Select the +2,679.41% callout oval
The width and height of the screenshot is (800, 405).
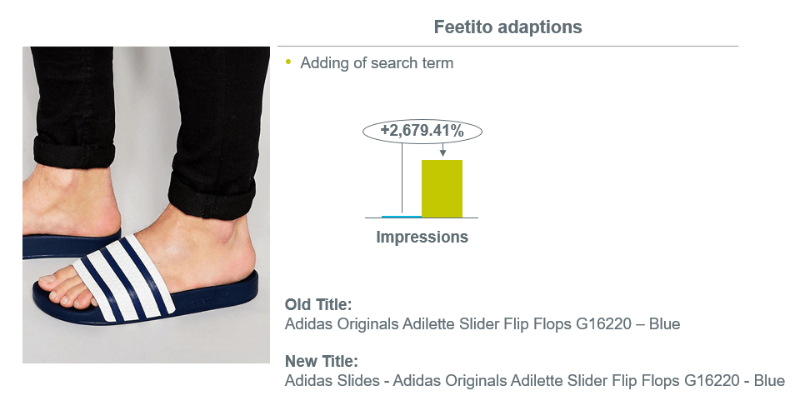(x=422, y=131)
